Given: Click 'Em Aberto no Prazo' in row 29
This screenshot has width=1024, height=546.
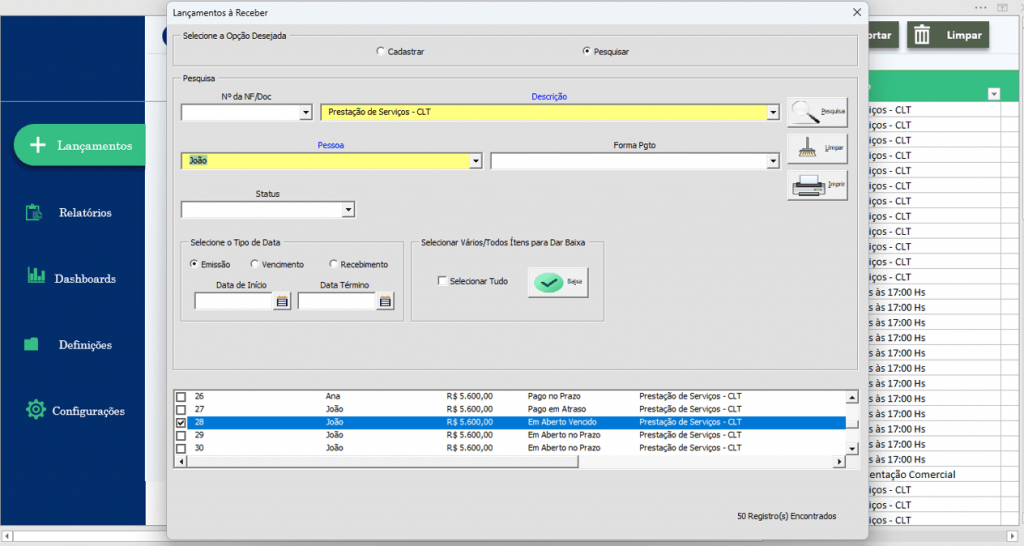Looking at the screenshot, I should tap(564, 436).
